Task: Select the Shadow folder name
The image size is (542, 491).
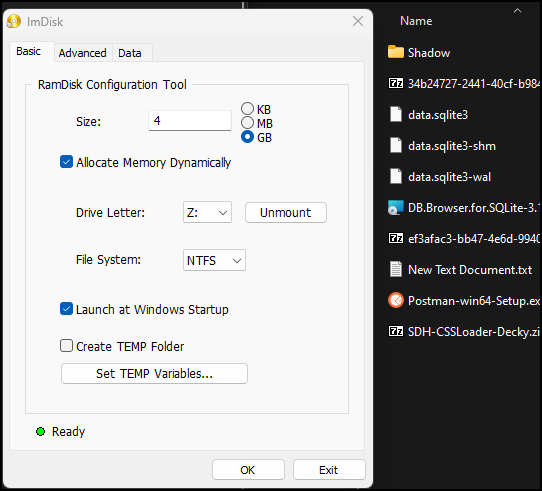Action: click(429, 53)
